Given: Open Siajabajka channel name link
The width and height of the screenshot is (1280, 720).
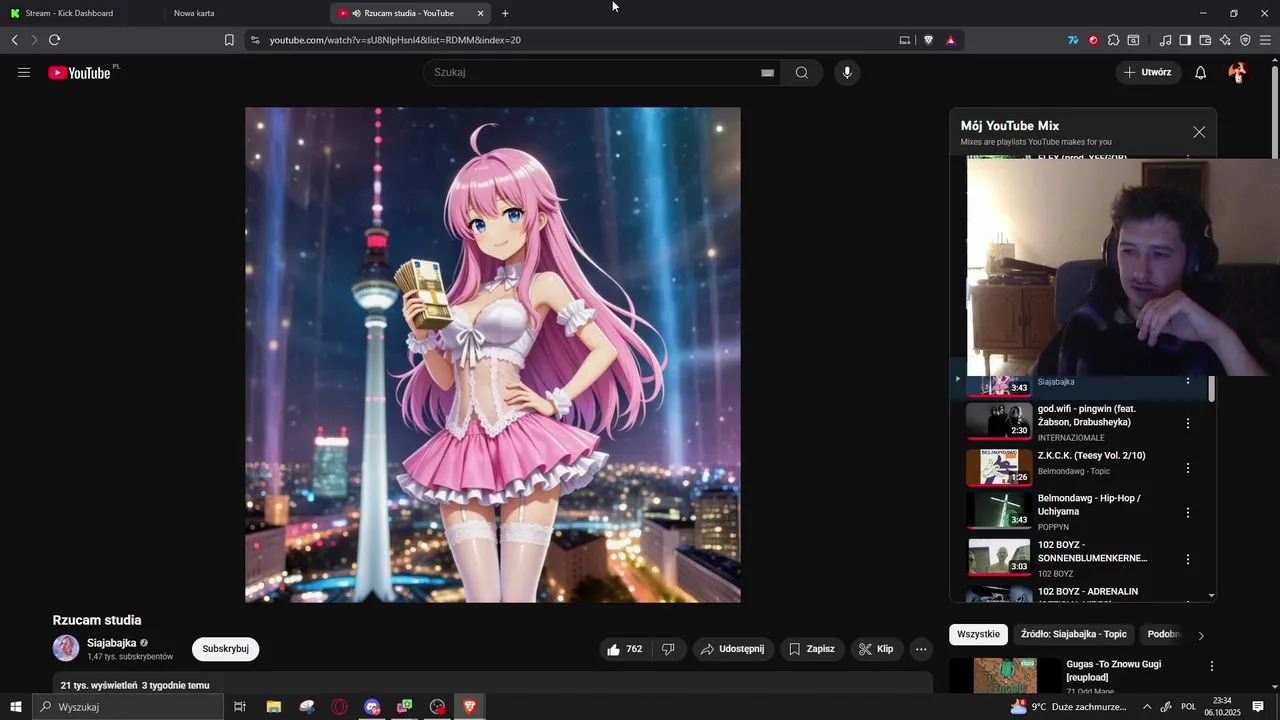Looking at the screenshot, I should pos(111,643).
